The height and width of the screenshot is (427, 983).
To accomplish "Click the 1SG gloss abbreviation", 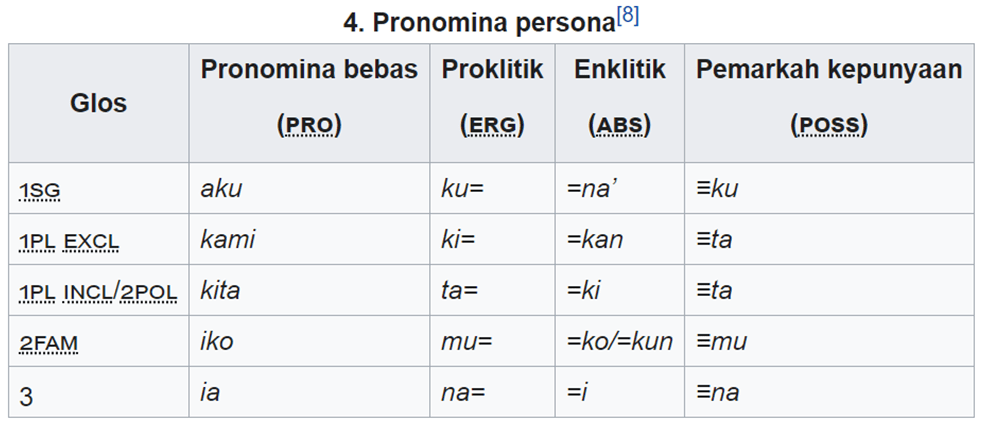I will pos(39,189).
